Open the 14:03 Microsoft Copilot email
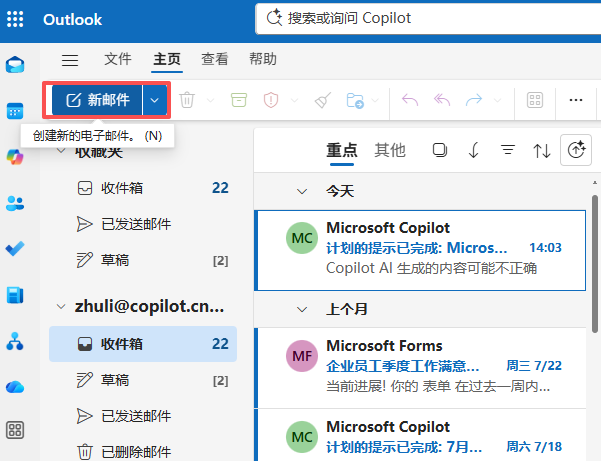 (x=420, y=250)
